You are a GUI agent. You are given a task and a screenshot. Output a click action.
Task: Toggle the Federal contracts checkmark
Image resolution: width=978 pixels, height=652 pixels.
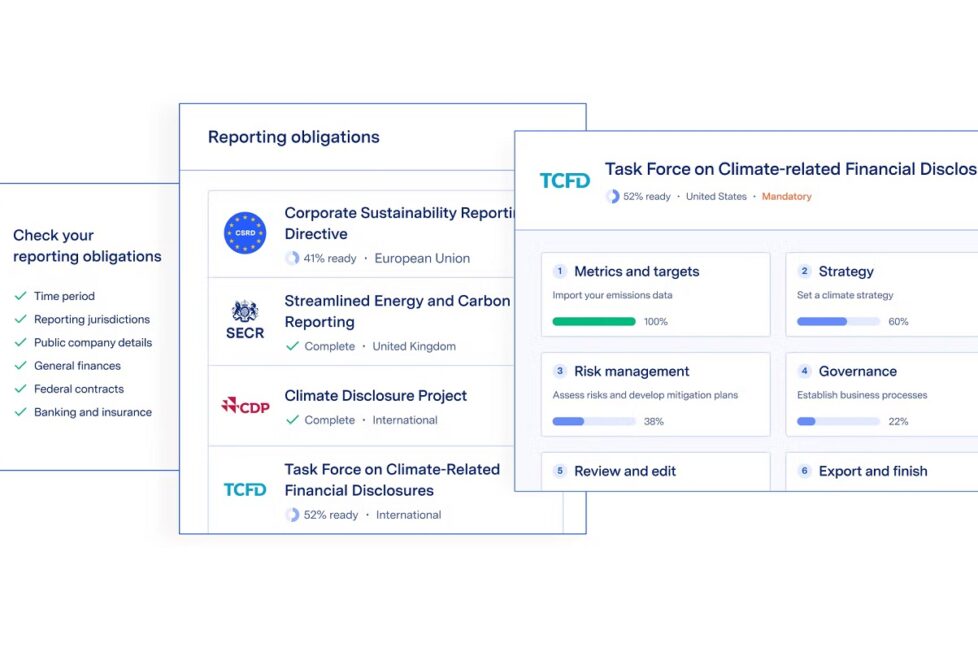20,389
